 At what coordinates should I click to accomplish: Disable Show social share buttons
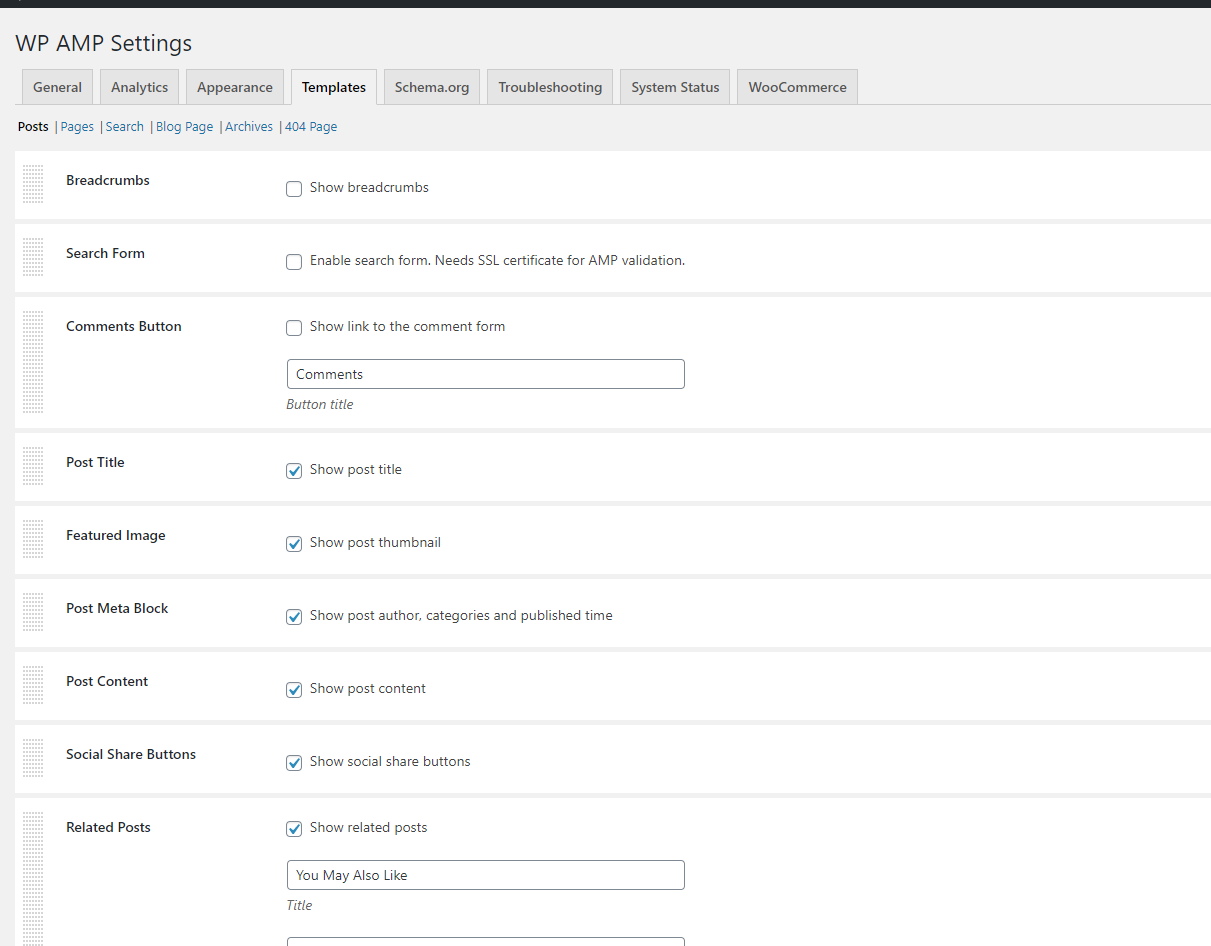click(294, 763)
